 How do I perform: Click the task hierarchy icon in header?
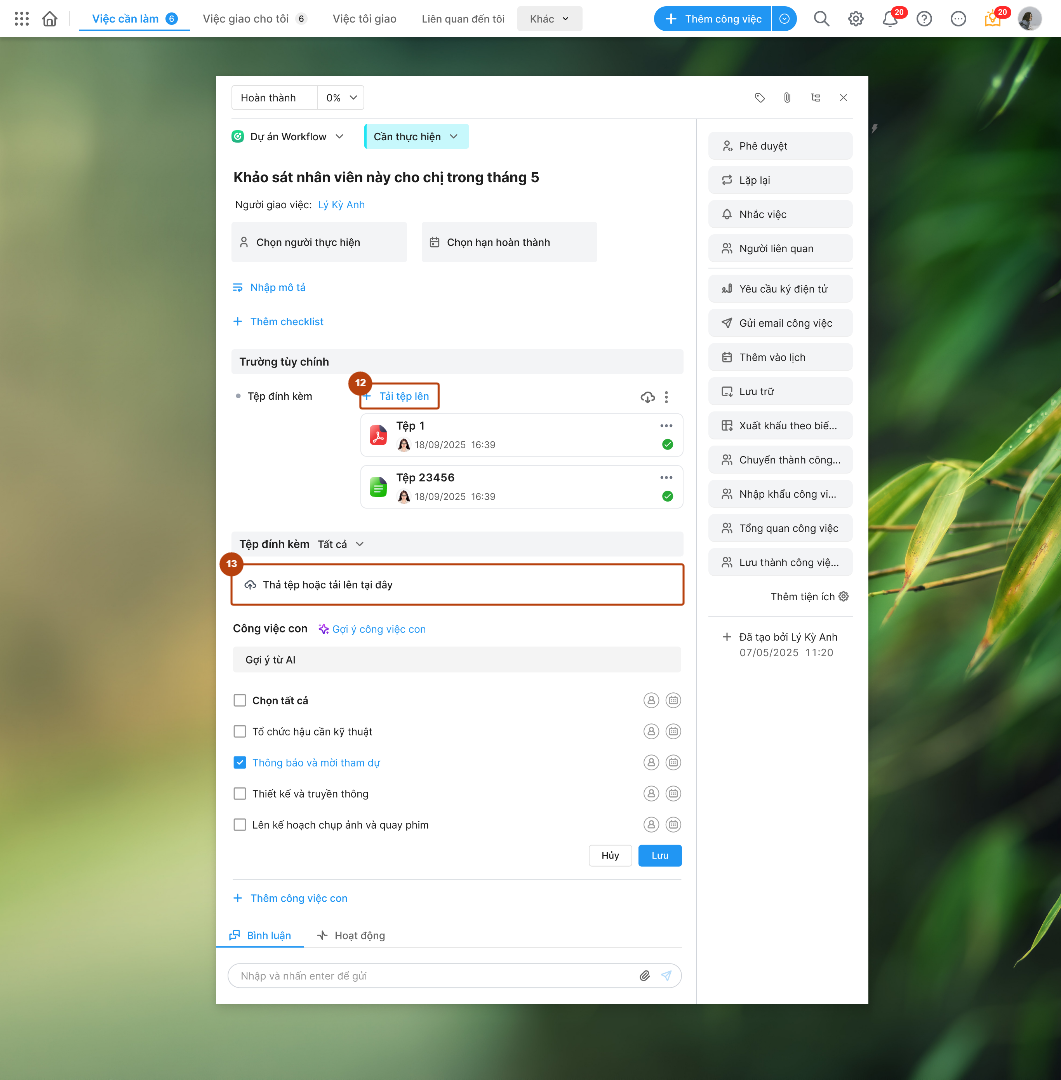pos(816,98)
